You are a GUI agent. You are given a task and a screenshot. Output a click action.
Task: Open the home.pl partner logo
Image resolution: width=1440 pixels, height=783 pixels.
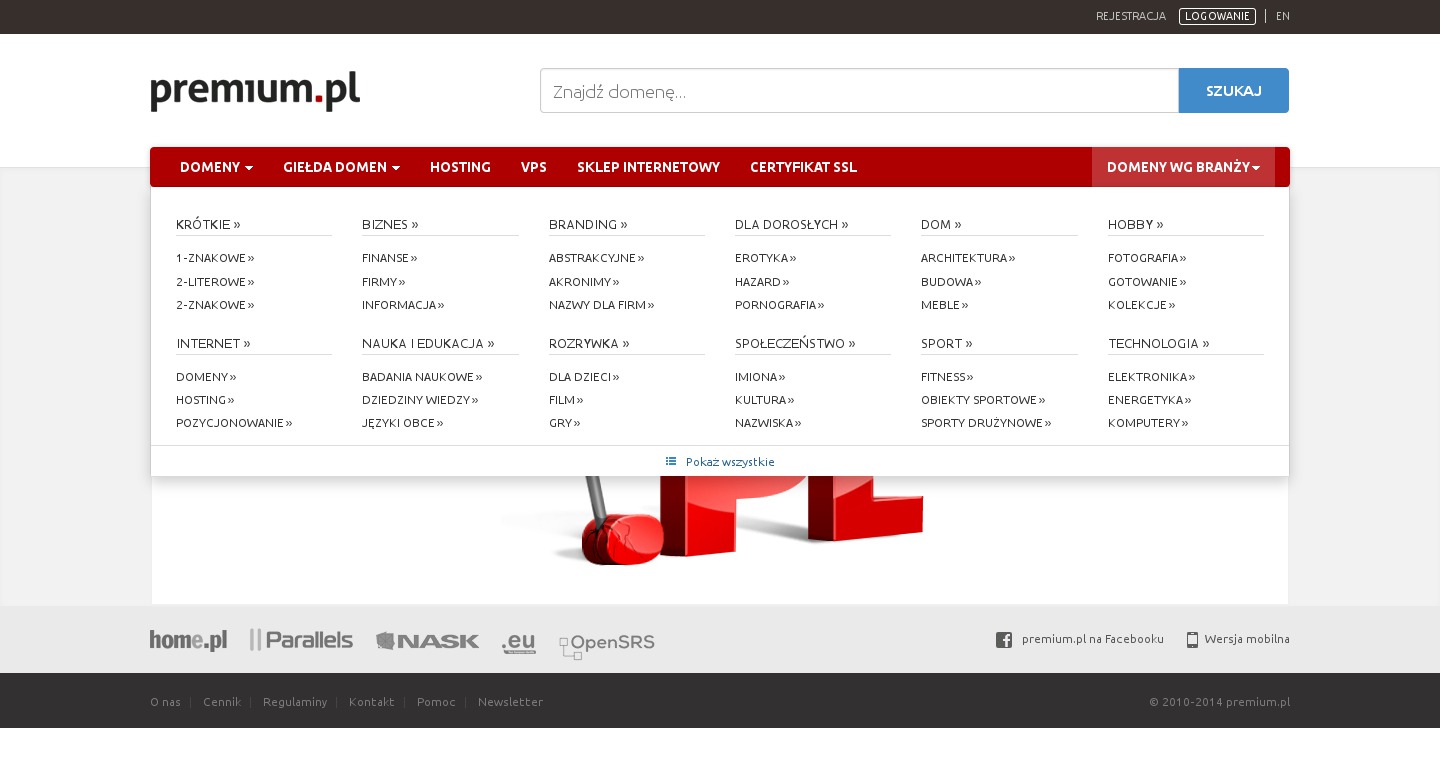[188, 640]
